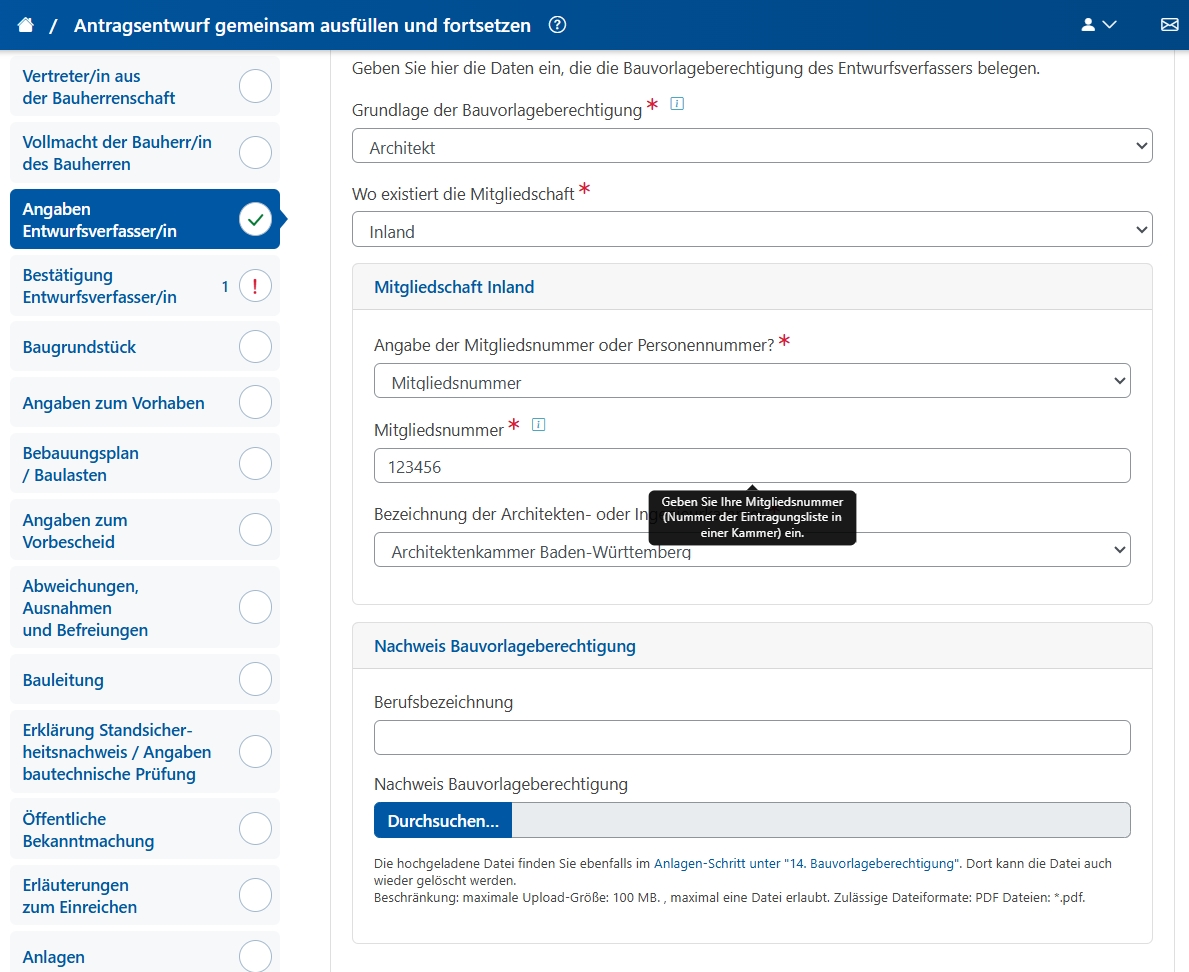Click the home icon in header

pyautogui.click(x=26, y=25)
